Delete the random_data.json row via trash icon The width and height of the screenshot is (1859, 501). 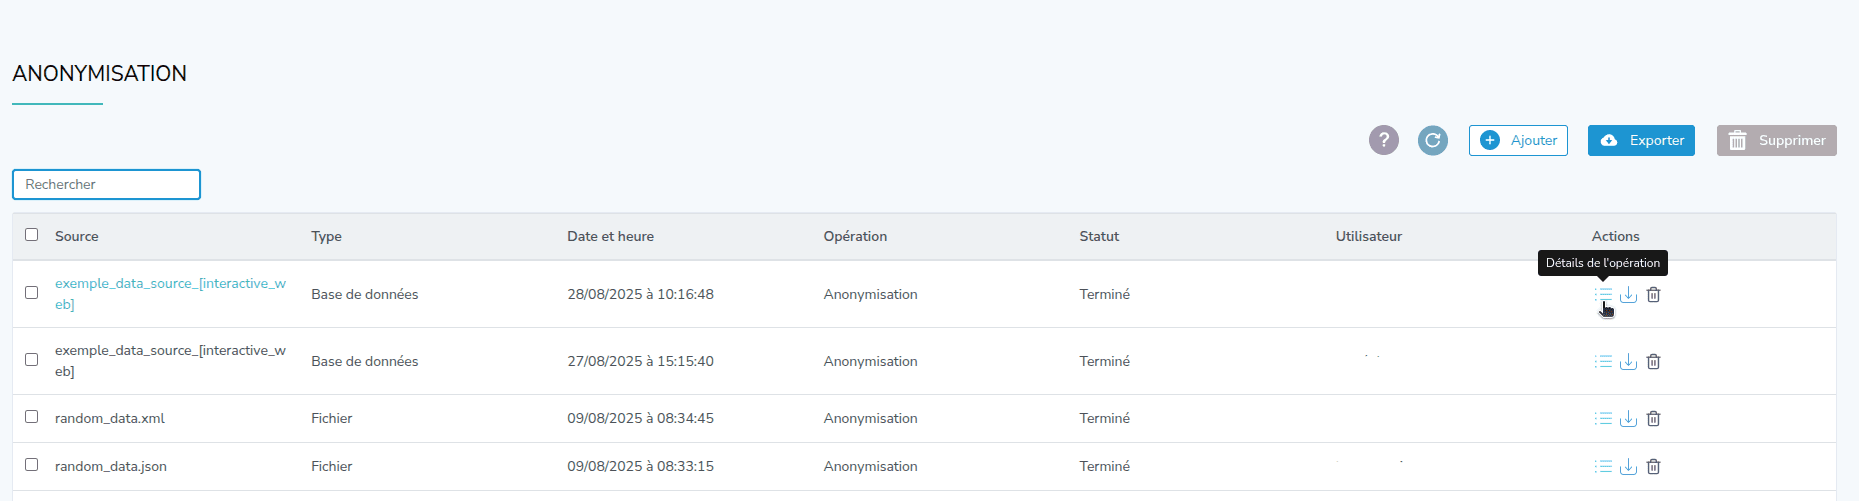[1653, 467]
